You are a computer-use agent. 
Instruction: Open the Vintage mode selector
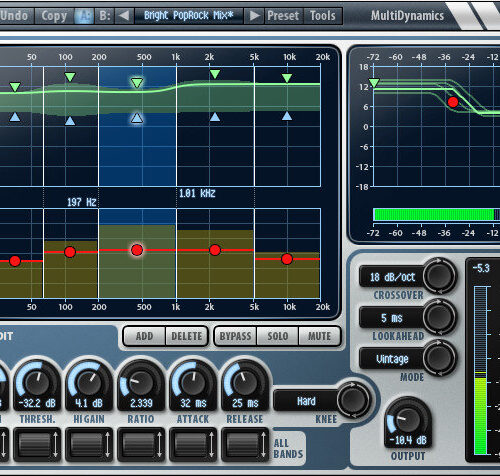point(392,359)
